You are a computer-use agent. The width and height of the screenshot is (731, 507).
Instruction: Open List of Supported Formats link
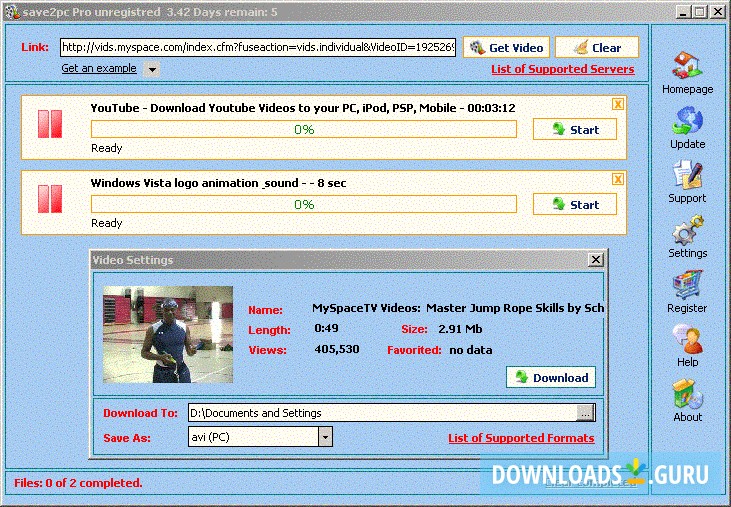pyautogui.click(x=521, y=438)
